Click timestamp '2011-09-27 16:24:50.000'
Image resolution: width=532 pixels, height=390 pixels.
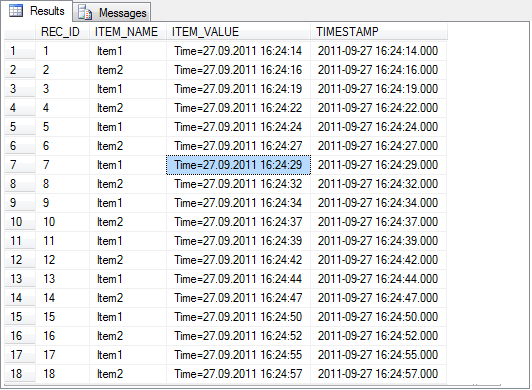379,317
